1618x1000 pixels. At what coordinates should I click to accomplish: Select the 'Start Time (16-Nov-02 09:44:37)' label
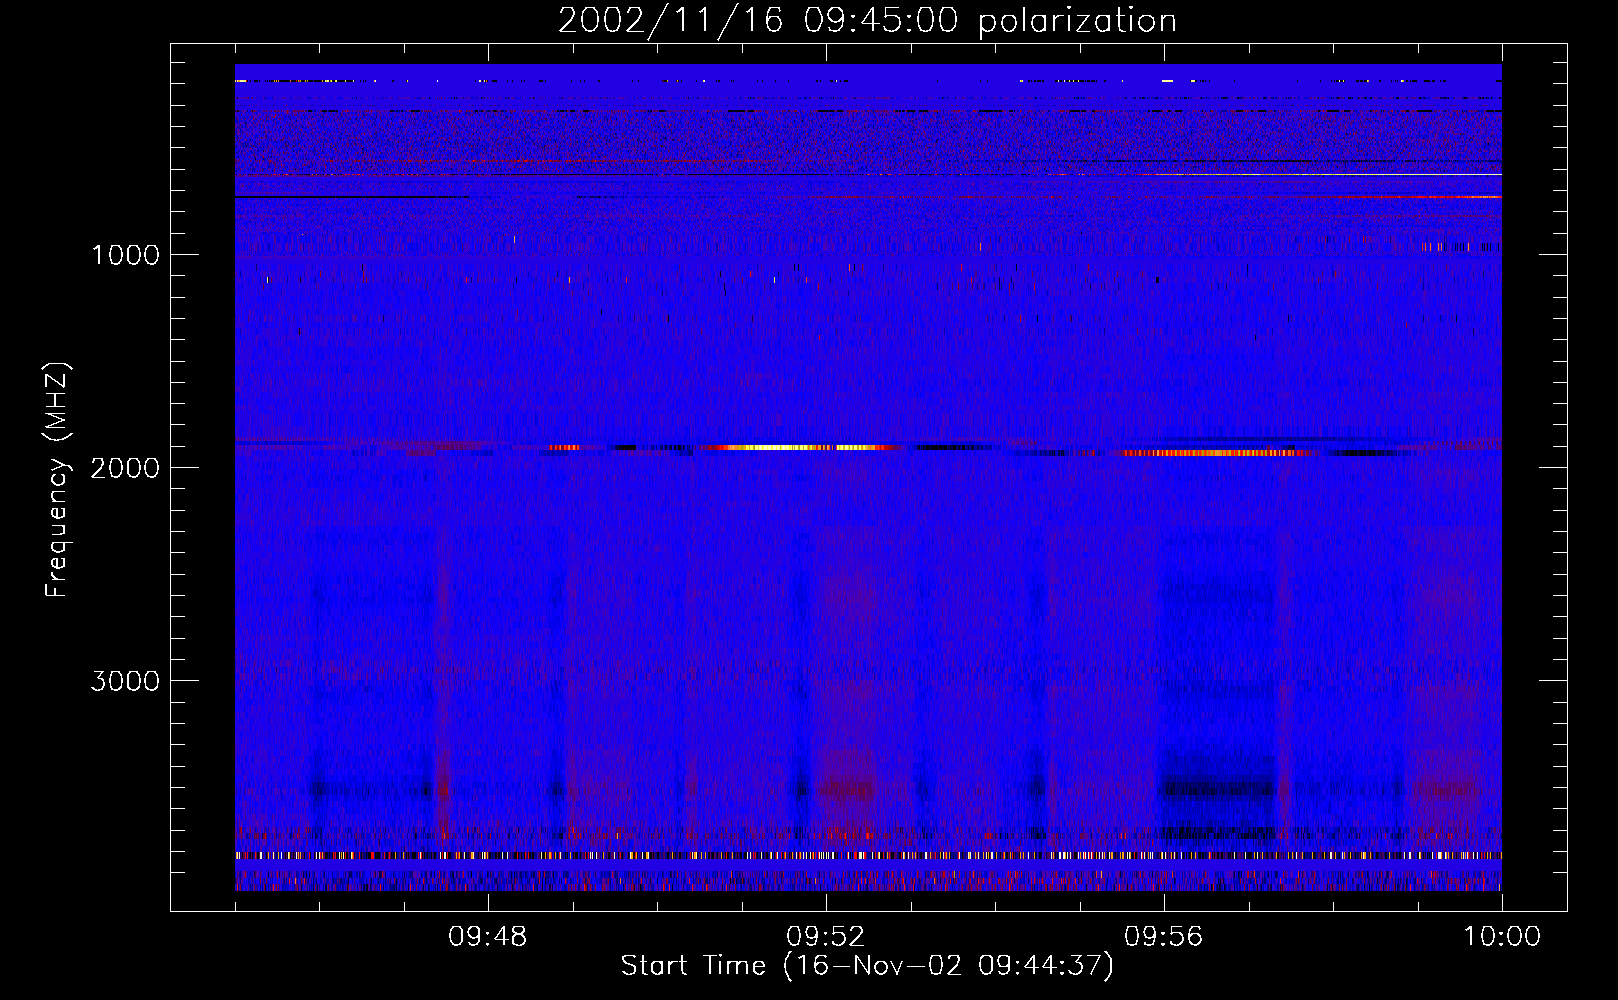[867, 966]
